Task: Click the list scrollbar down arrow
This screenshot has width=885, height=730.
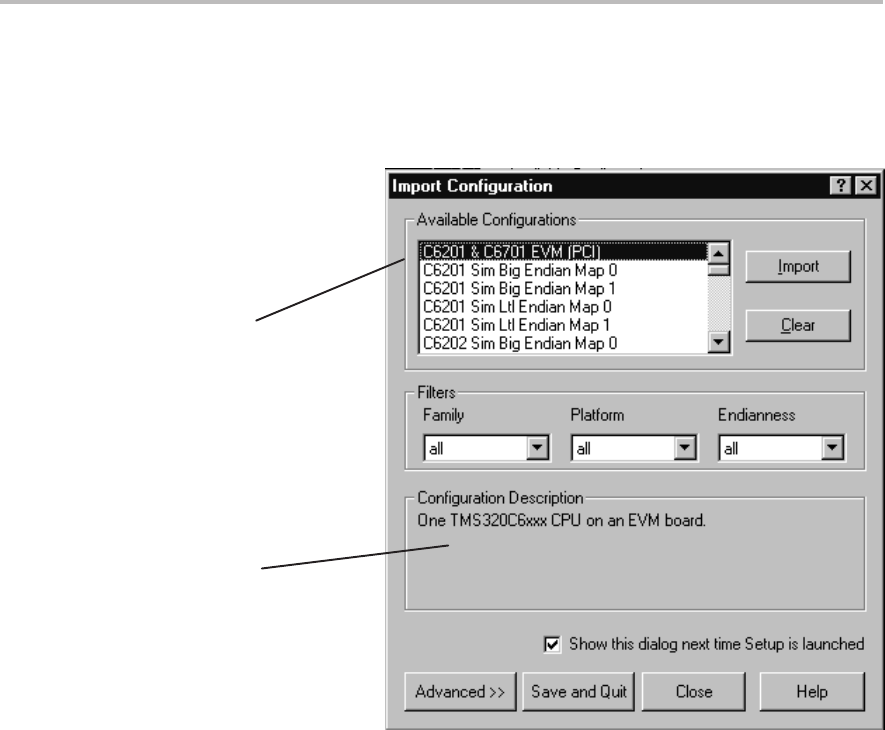Action: coord(718,342)
